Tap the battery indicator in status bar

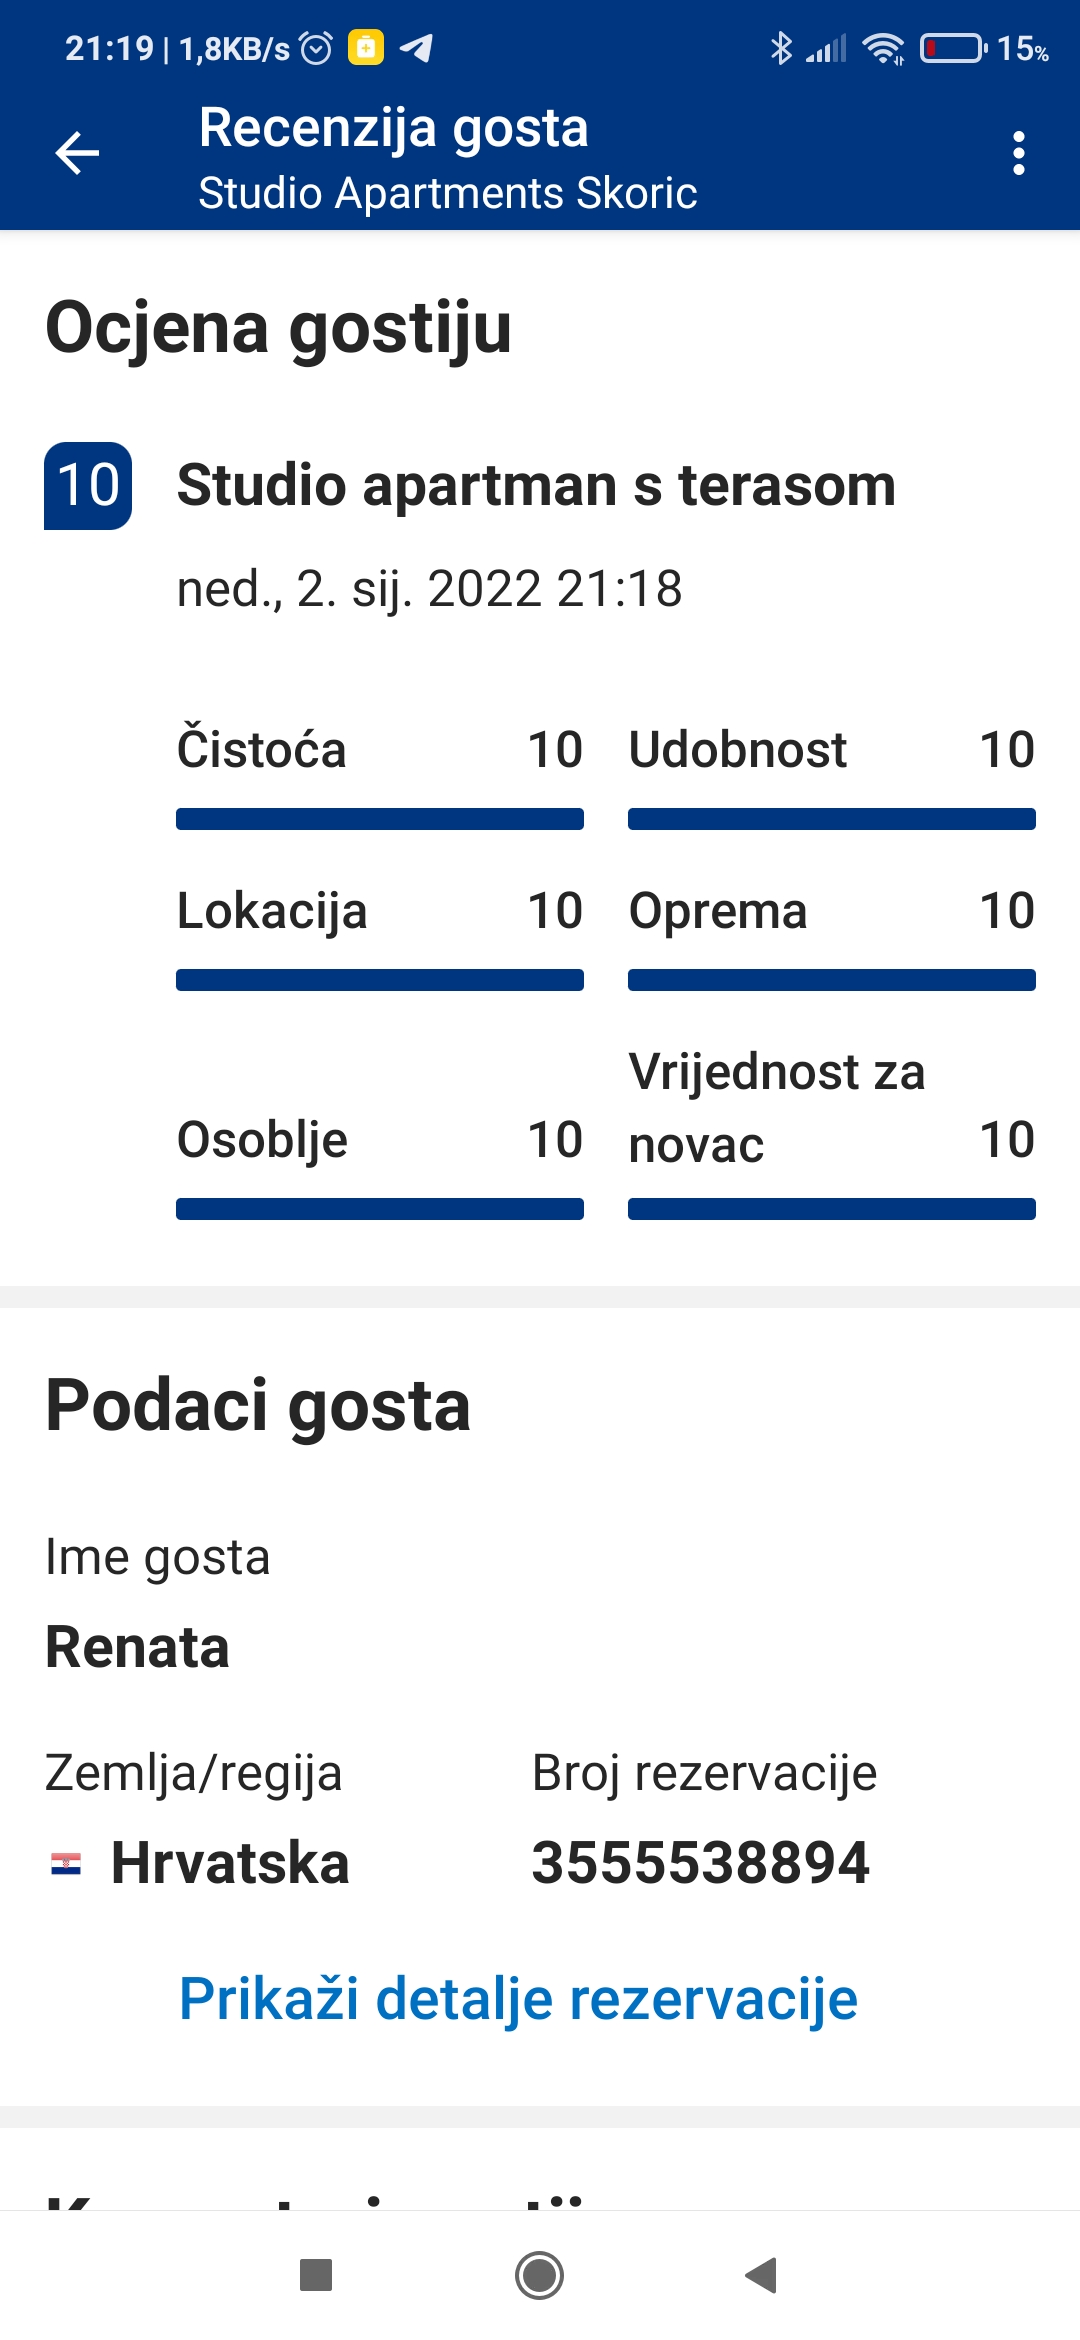pos(952,48)
